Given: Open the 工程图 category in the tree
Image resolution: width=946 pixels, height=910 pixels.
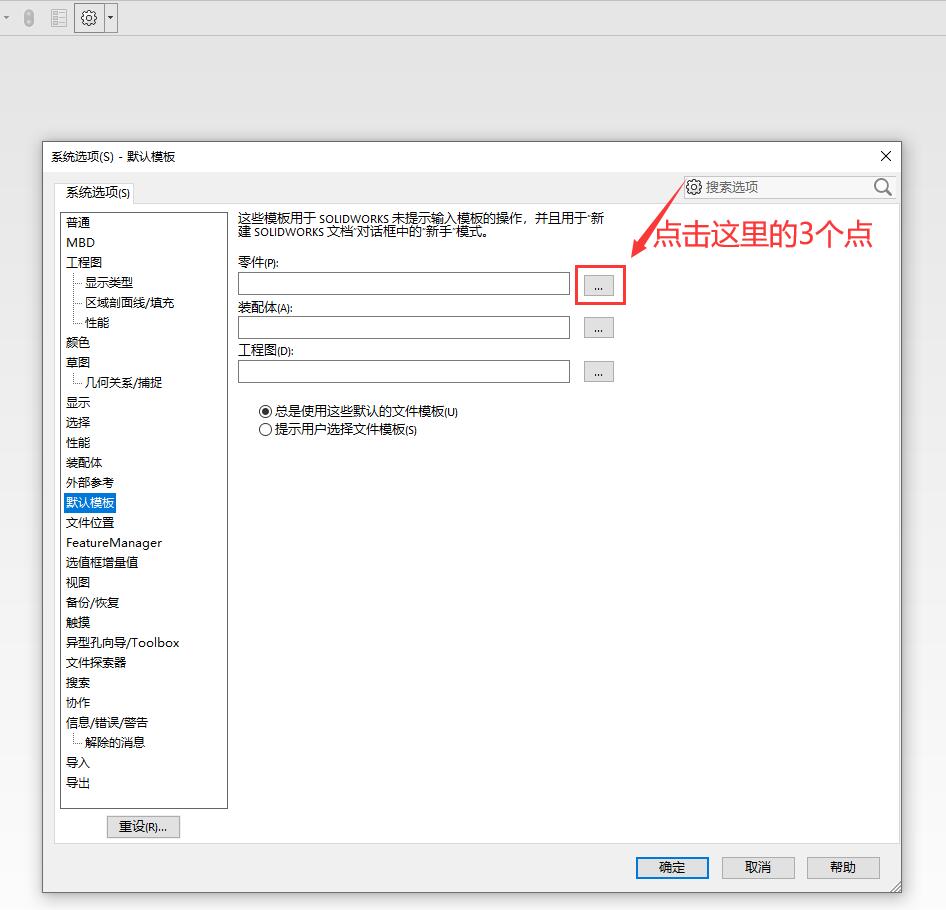Looking at the screenshot, I should click(84, 263).
